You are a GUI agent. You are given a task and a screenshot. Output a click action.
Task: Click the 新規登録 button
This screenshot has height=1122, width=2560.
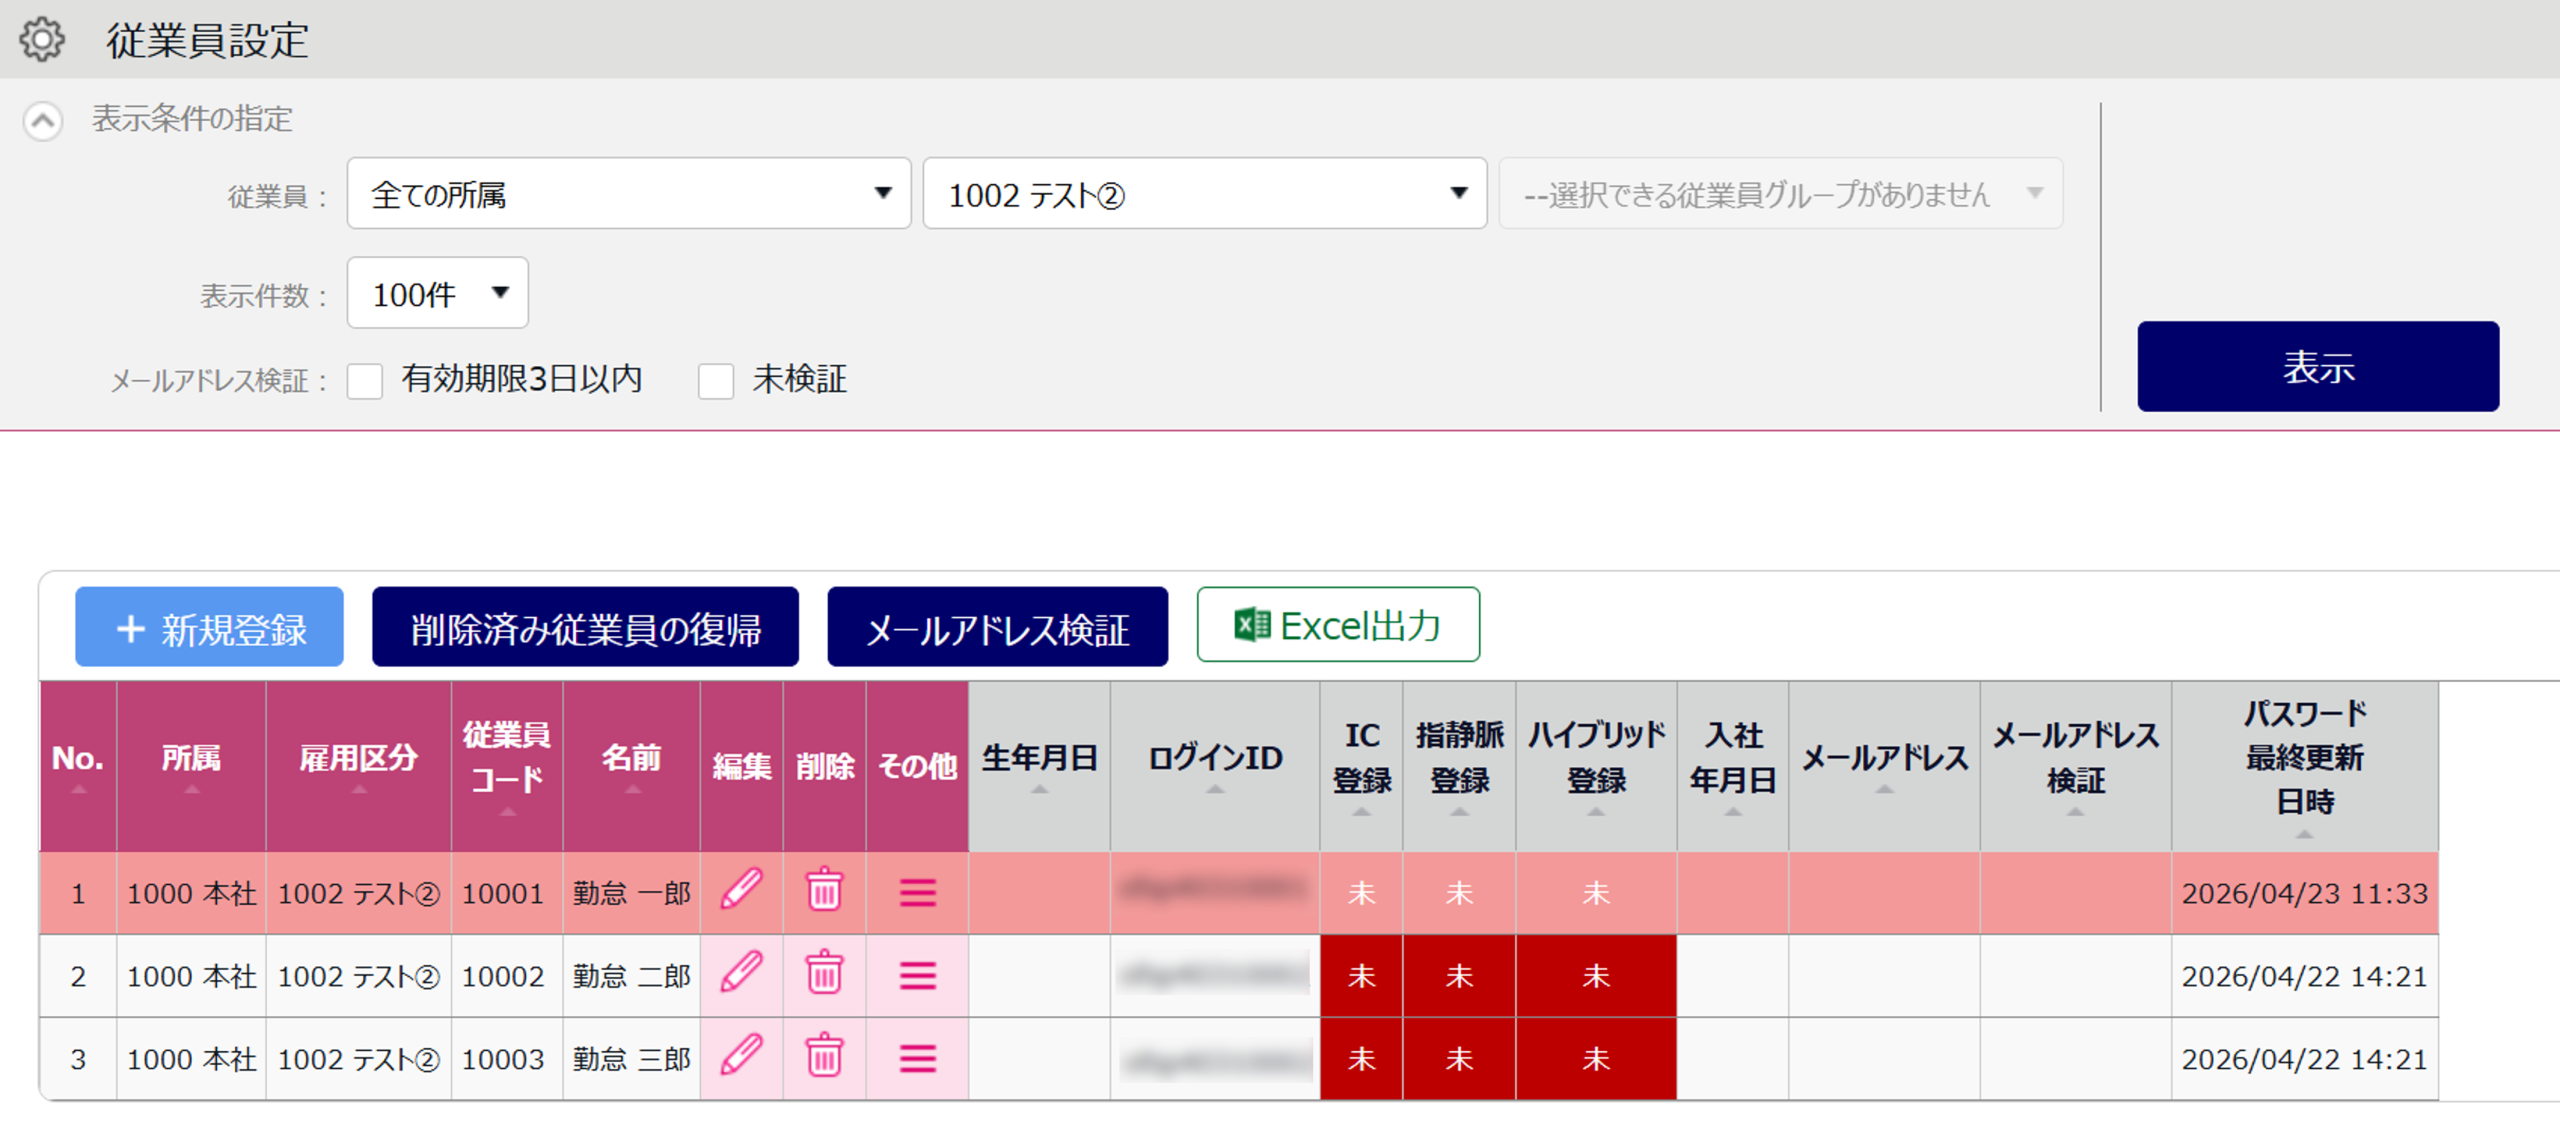point(209,627)
